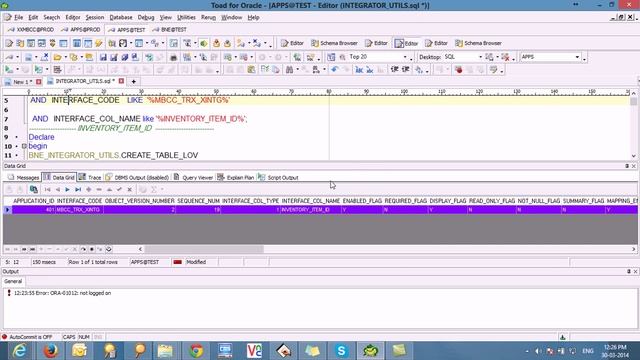Select the General output tab
640x360 pixels.
click(x=13, y=281)
